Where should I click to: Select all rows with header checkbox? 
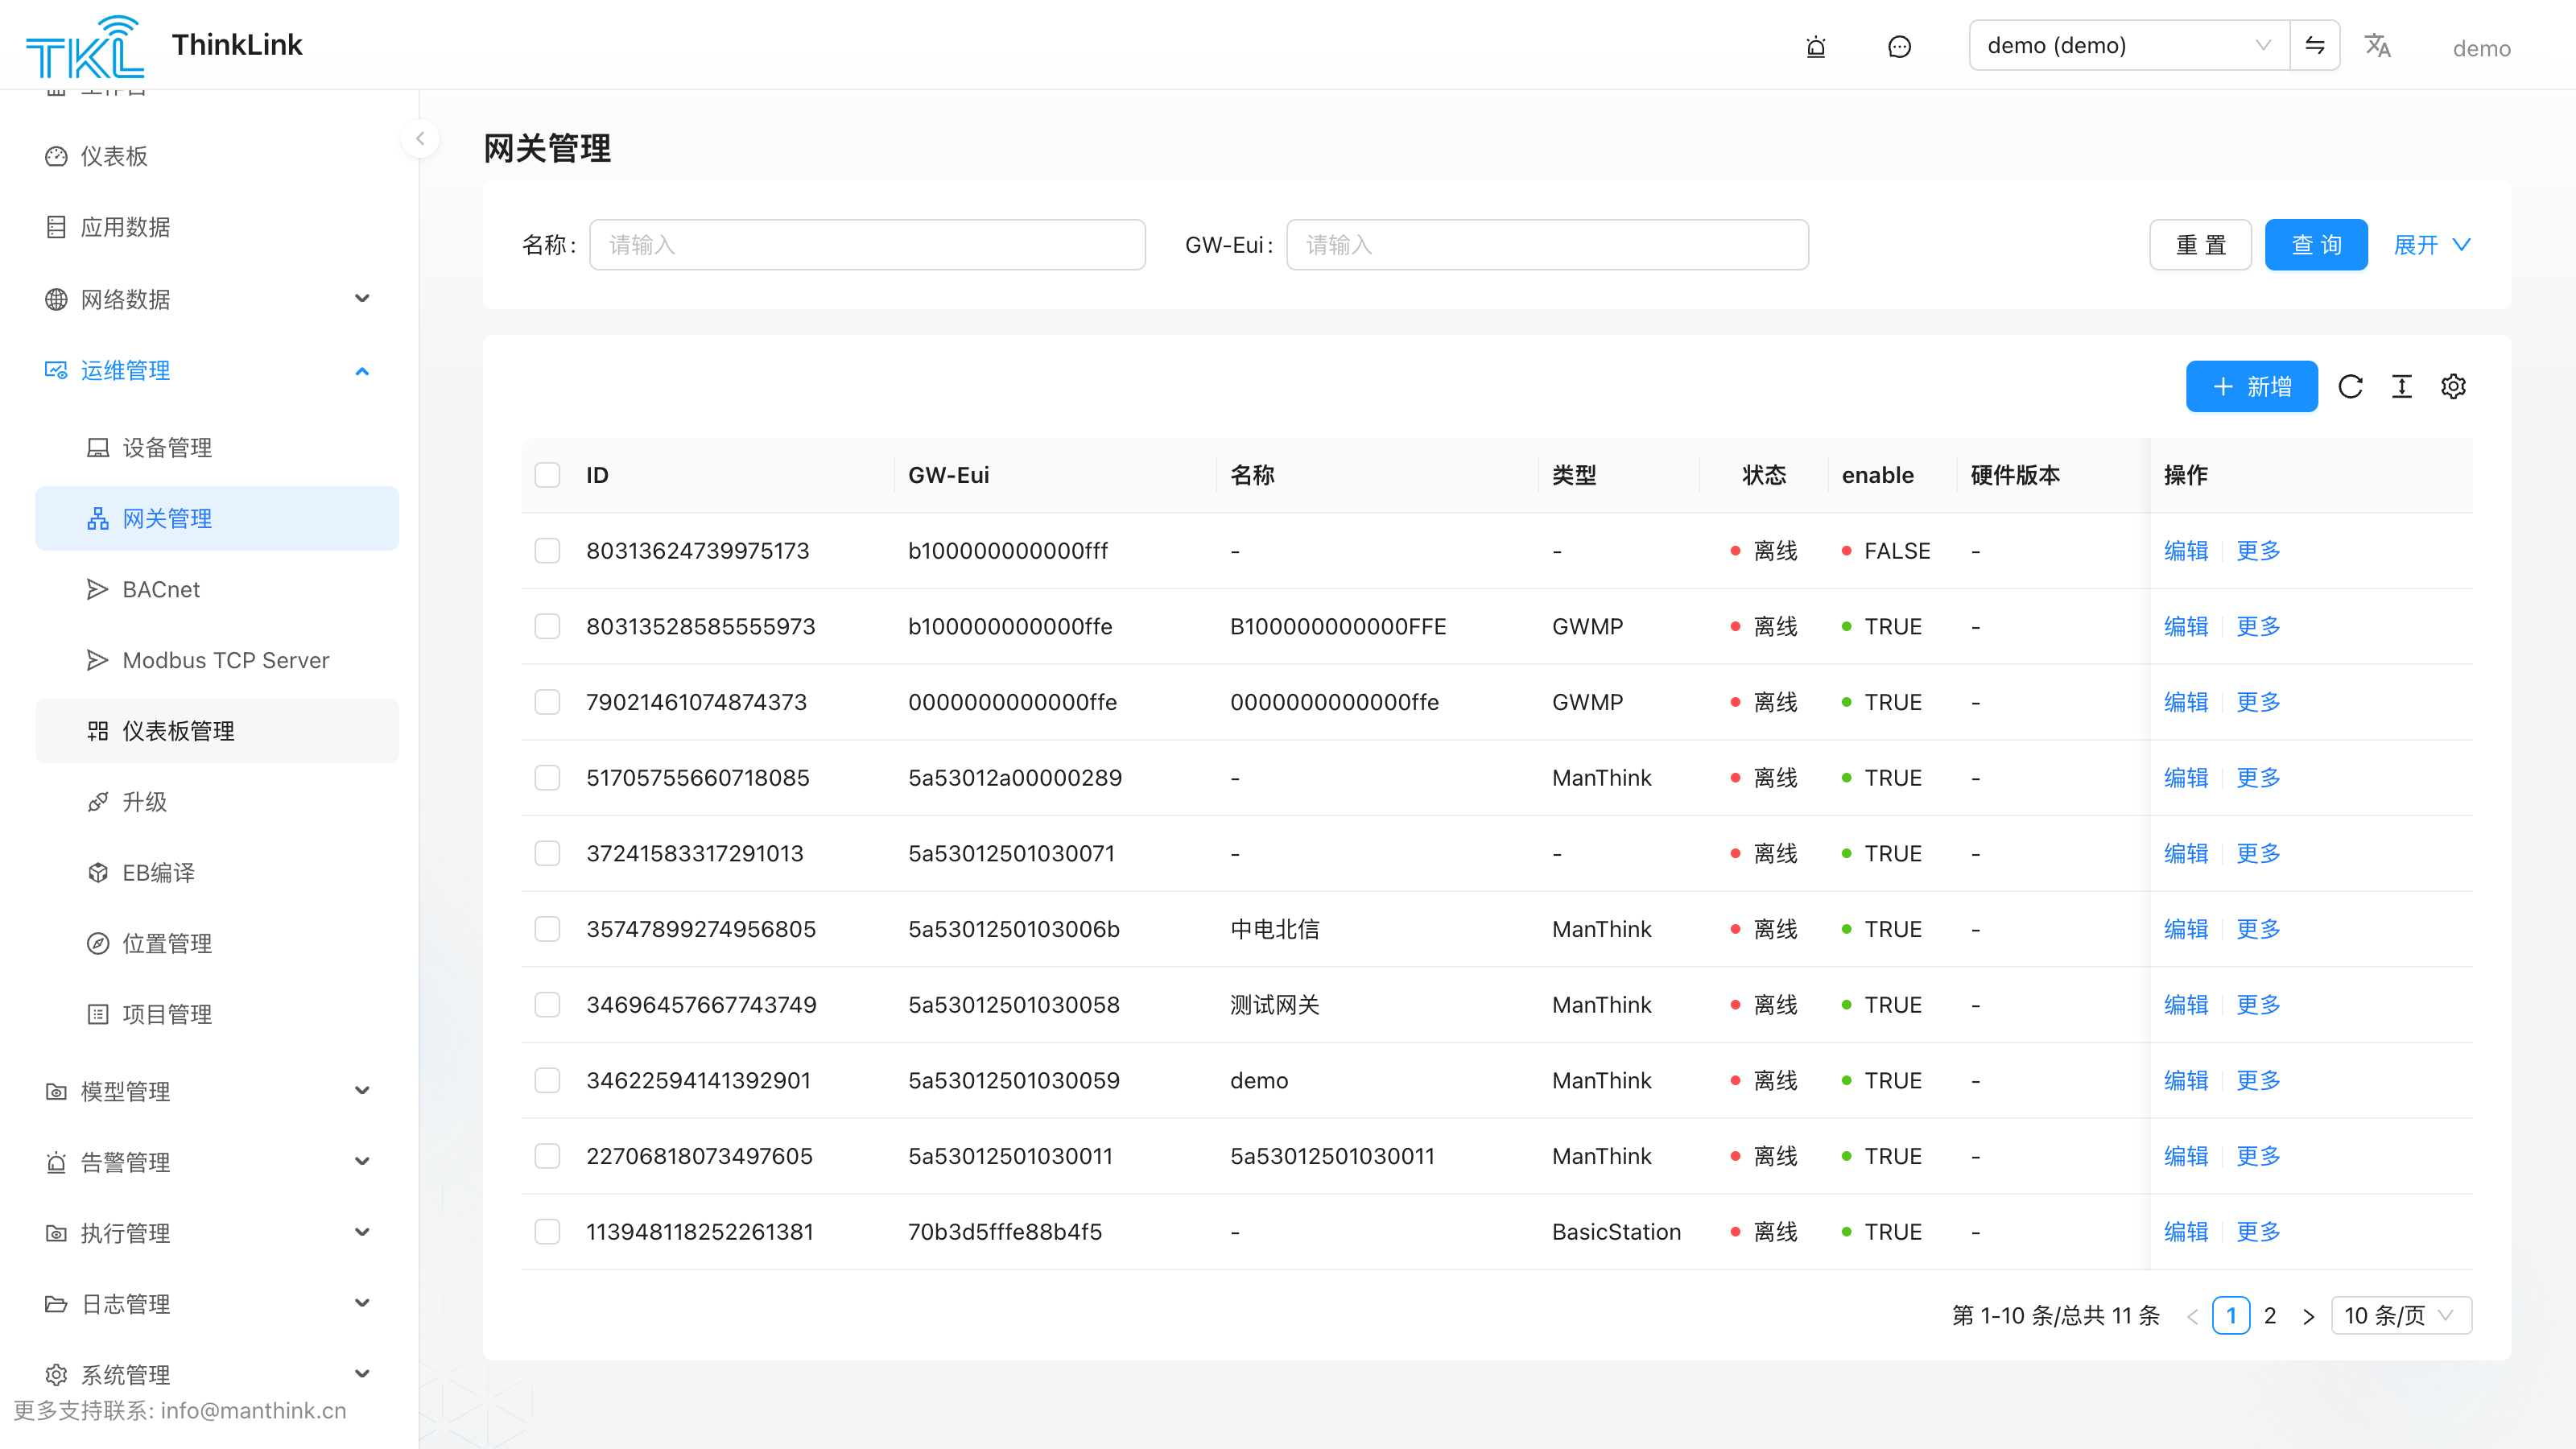point(547,475)
